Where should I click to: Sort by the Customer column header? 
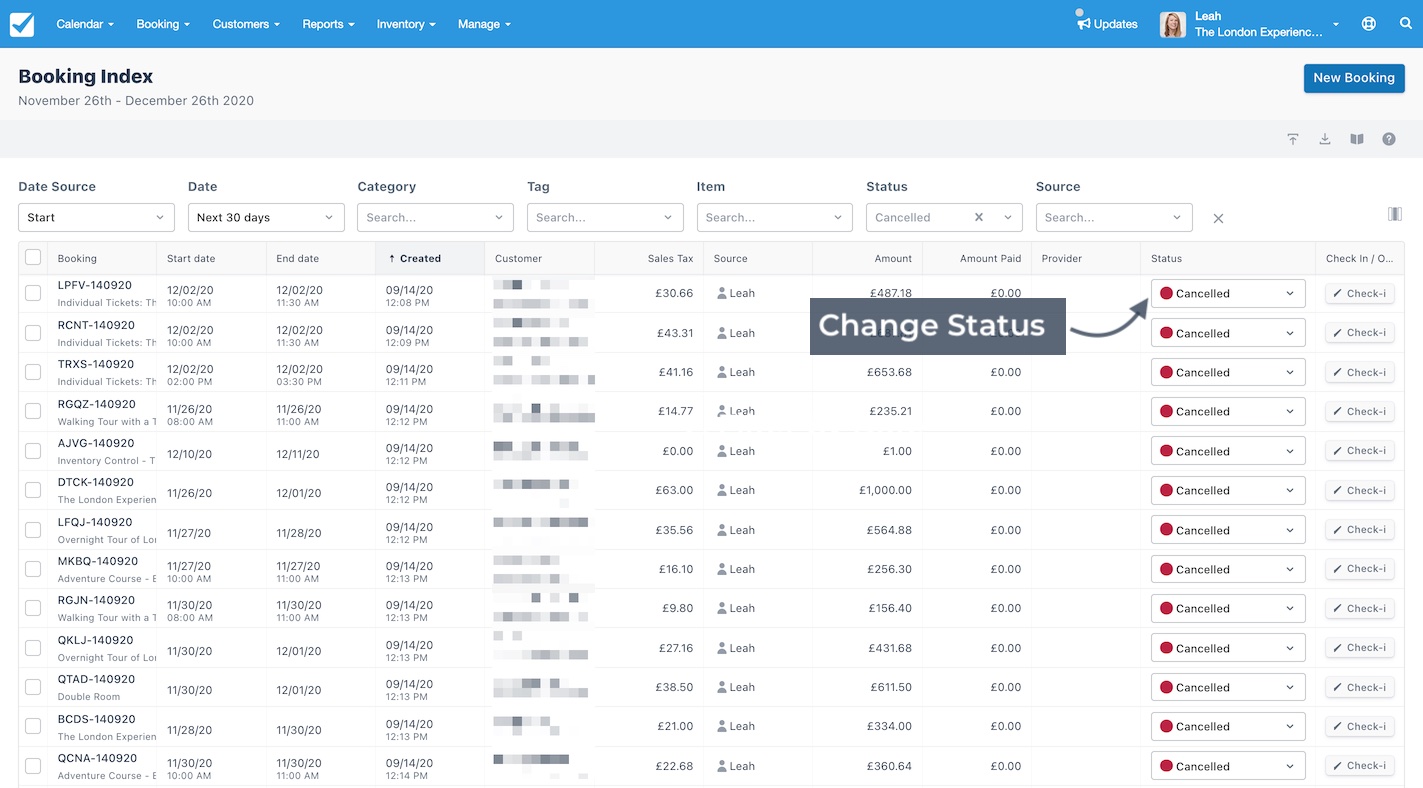click(x=540, y=258)
